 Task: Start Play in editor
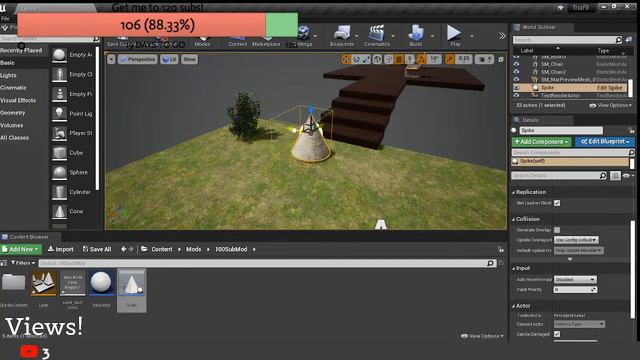tap(454, 34)
